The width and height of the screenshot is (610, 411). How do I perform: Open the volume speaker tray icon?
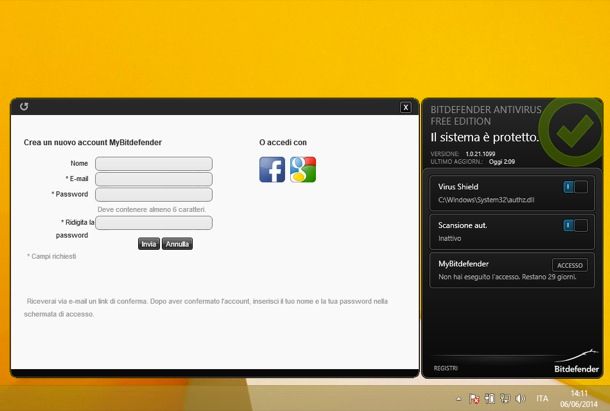pos(520,399)
